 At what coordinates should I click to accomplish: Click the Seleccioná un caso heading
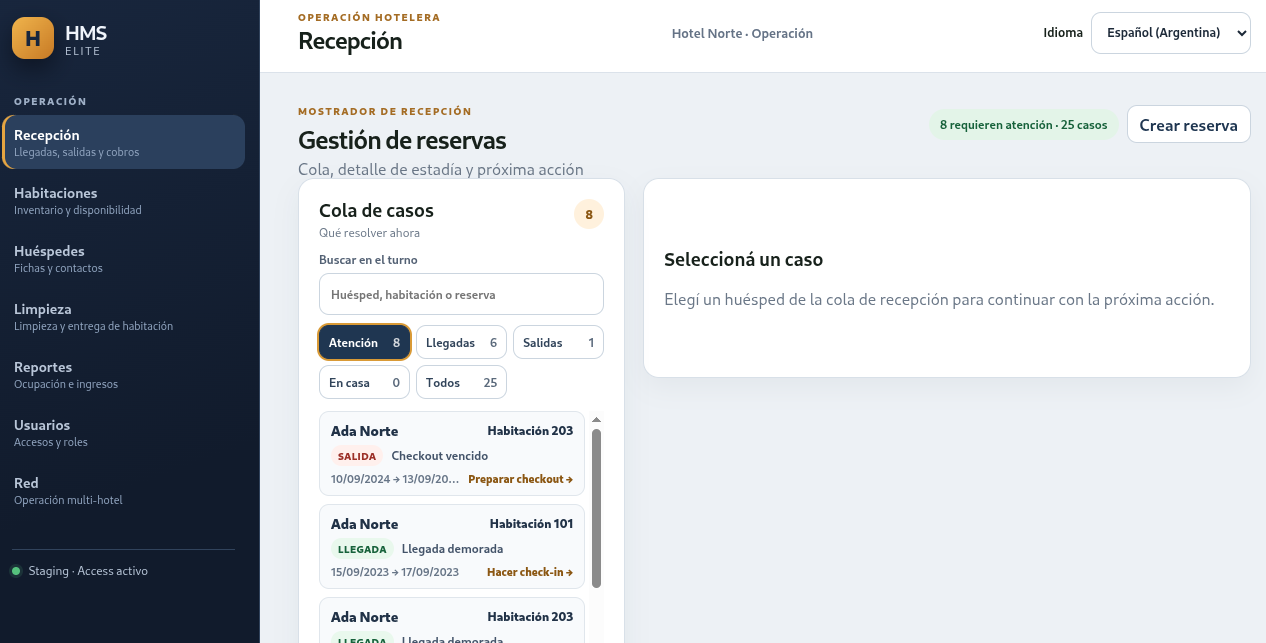pyautogui.click(x=744, y=260)
